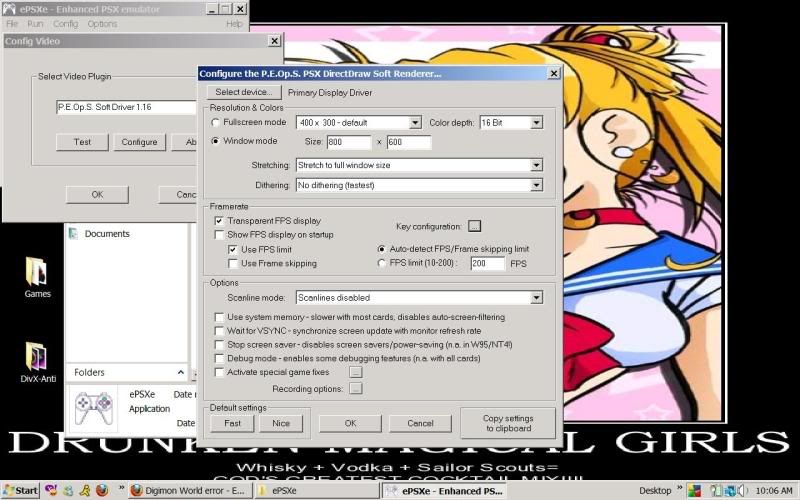Viewport: 800px width, 500px height.
Task: Click Configure button in Config Video
Action: click(139, 142)
